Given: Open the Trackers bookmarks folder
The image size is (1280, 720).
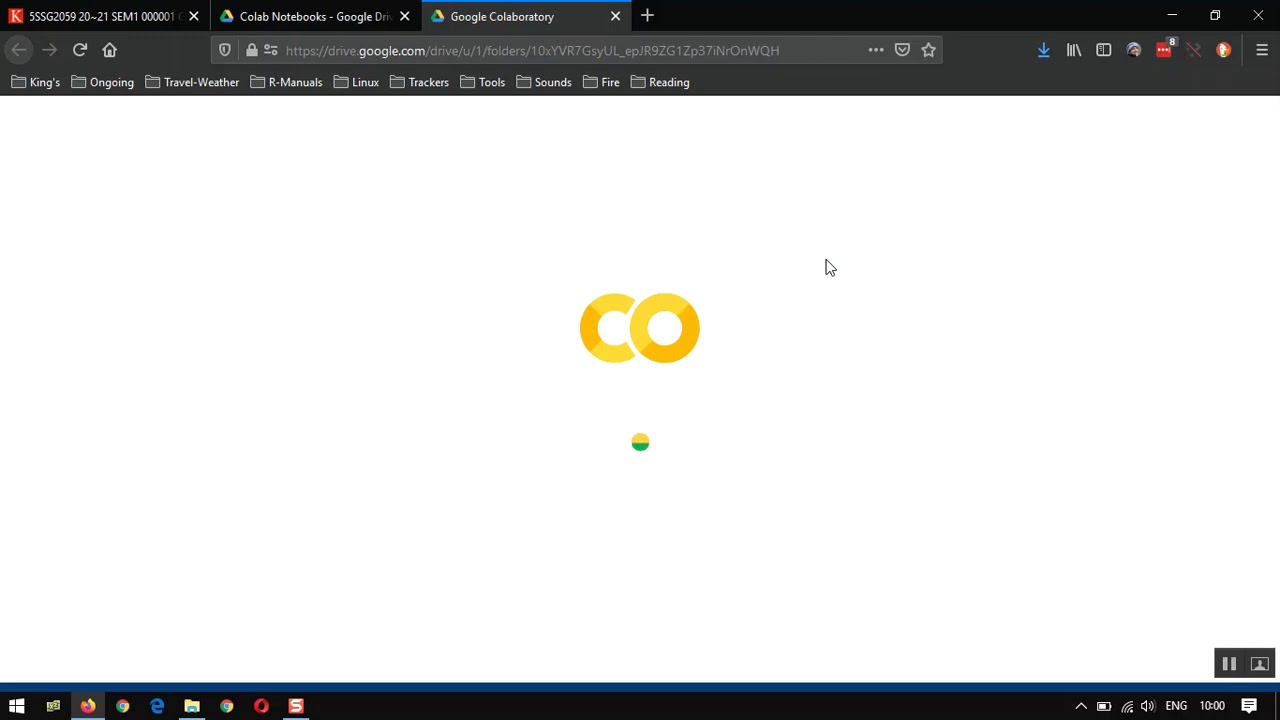Looking at the screenshot, I should (419, 82).
